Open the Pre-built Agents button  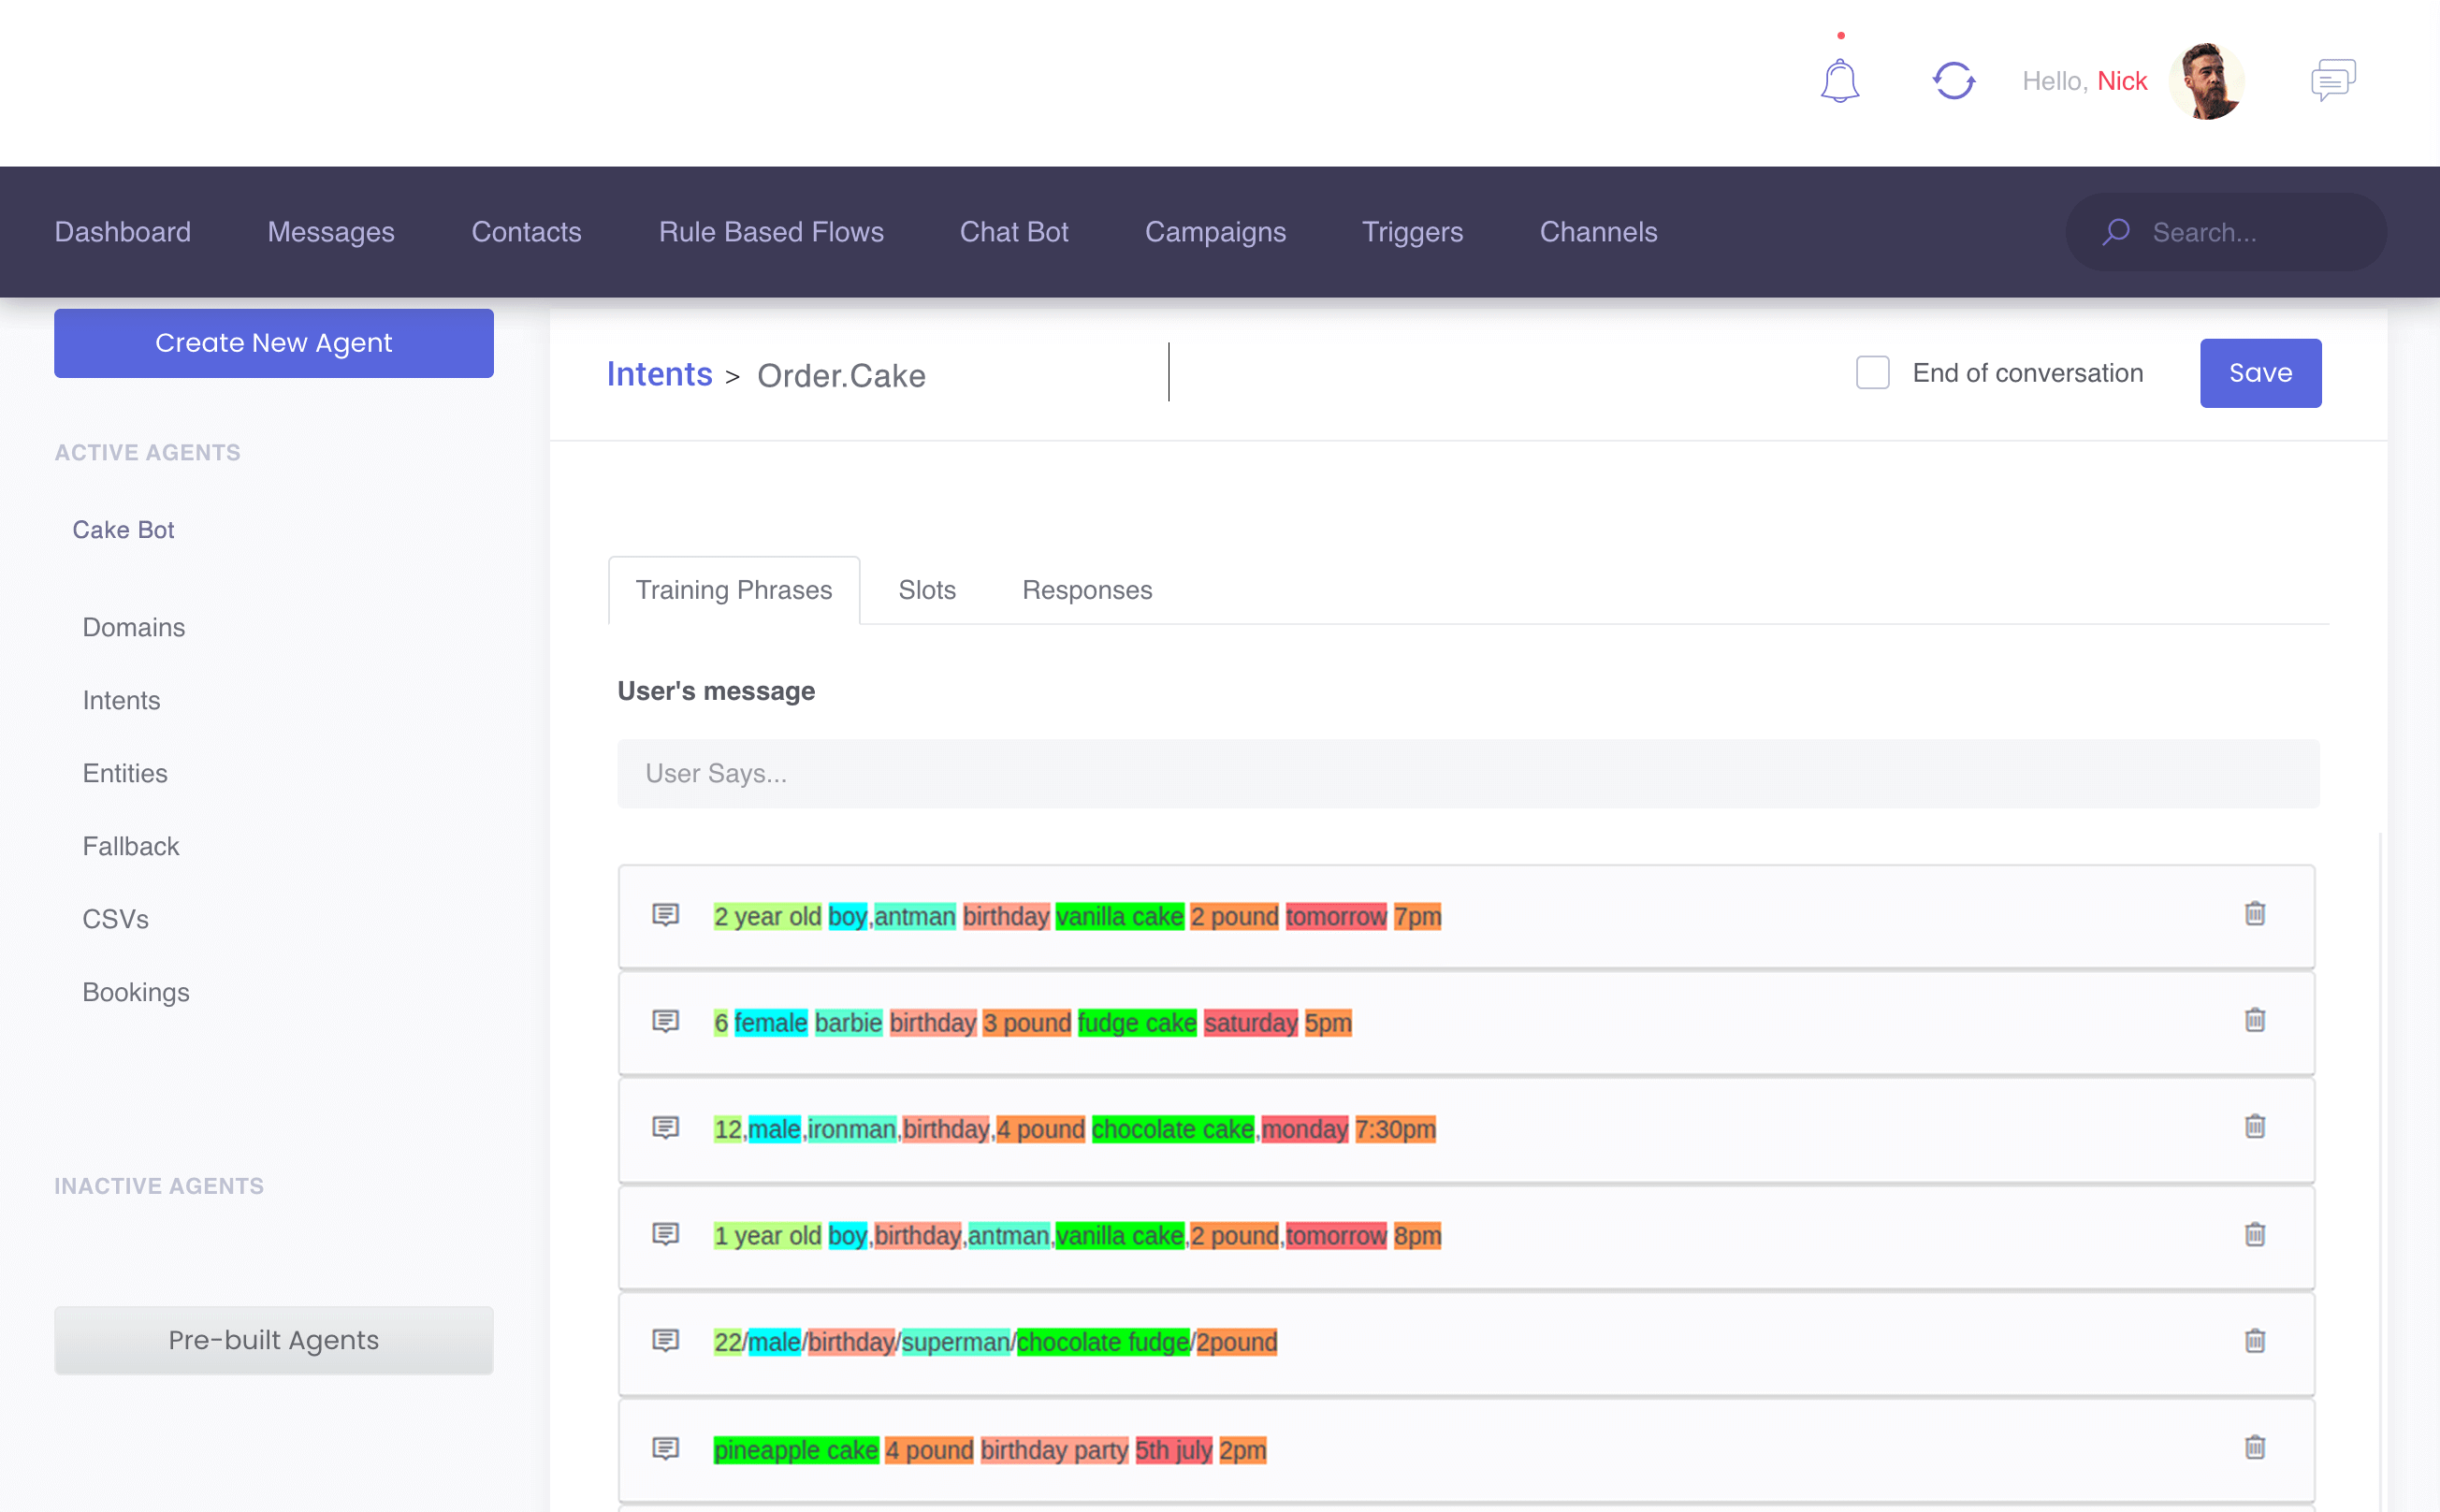pyautogui.click(x=273, y=1340)
